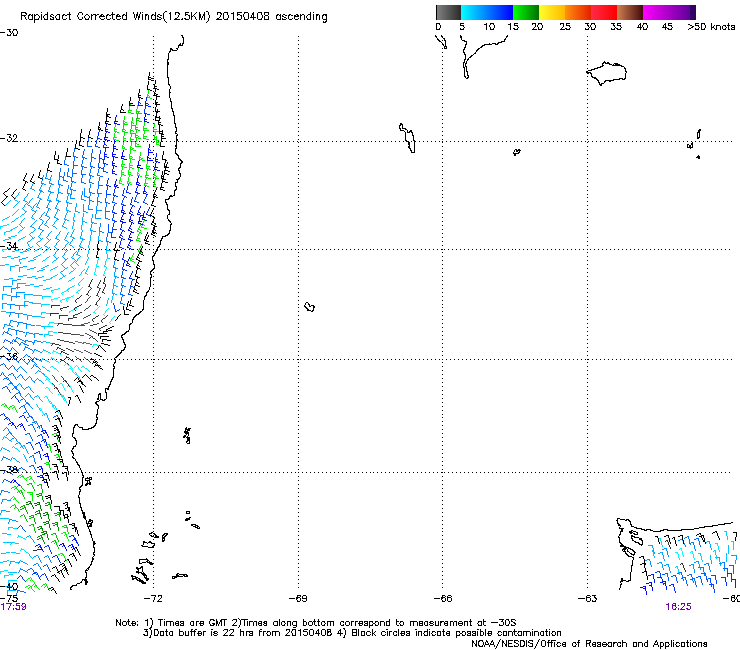740x650 pixels.
Task: Click the legend label '35'
Action: [616, 27]
